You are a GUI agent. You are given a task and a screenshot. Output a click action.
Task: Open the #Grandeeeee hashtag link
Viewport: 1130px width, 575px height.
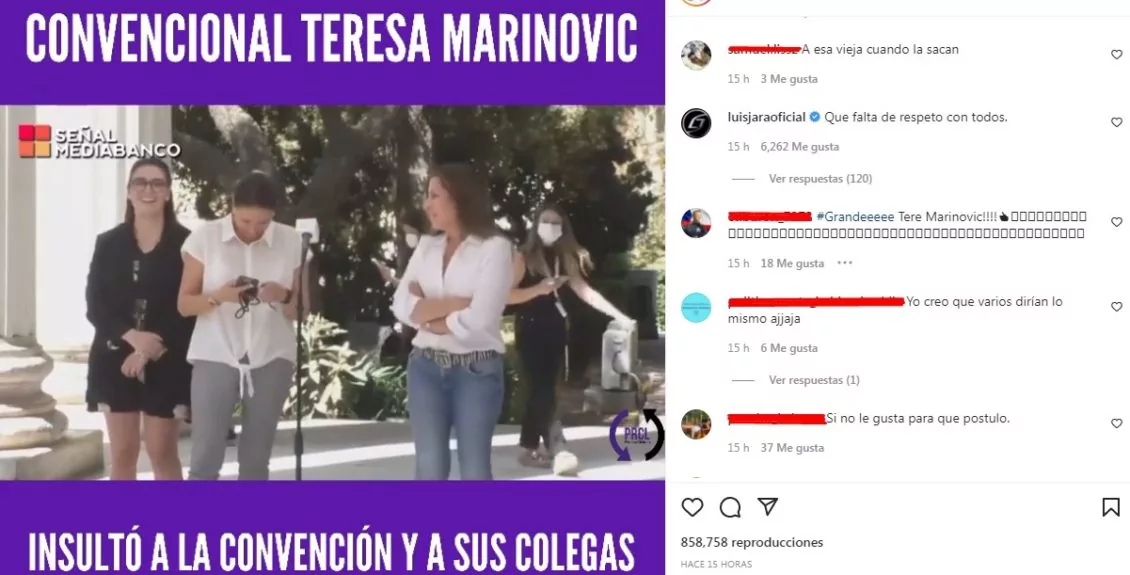point(855,217)
